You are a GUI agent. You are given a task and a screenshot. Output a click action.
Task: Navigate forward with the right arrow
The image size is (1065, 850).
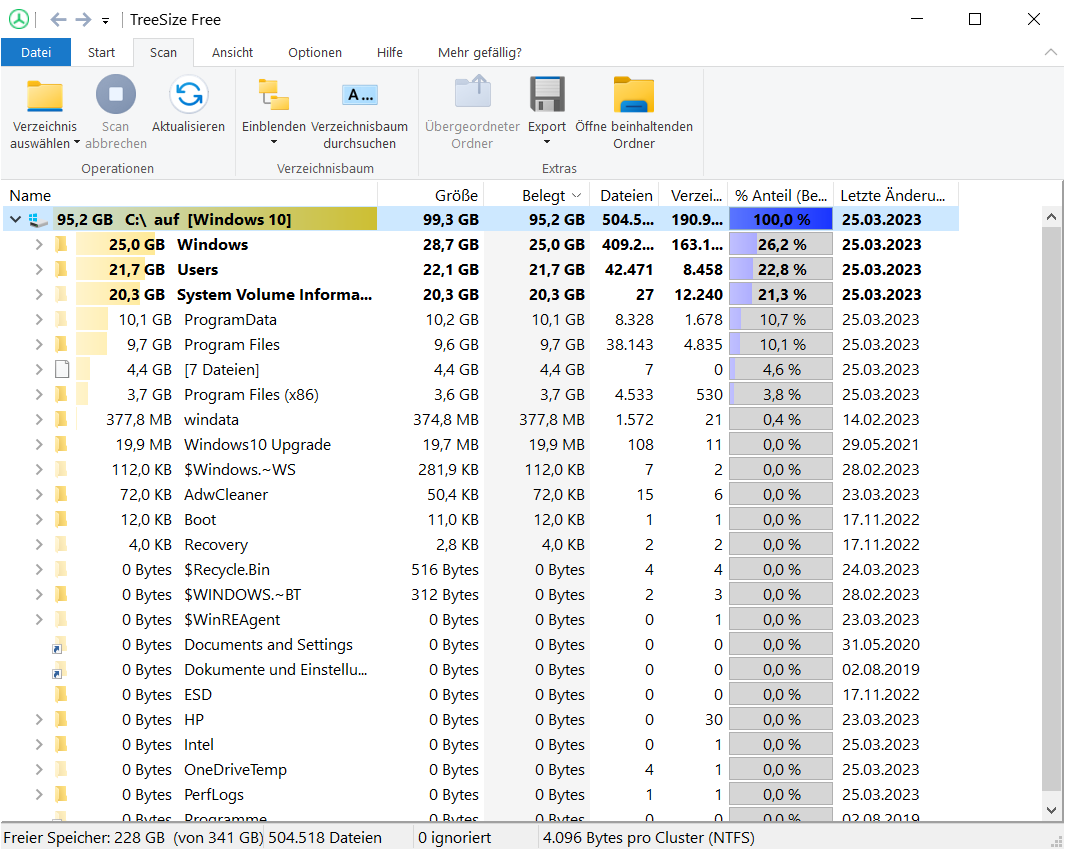point(84,20)
